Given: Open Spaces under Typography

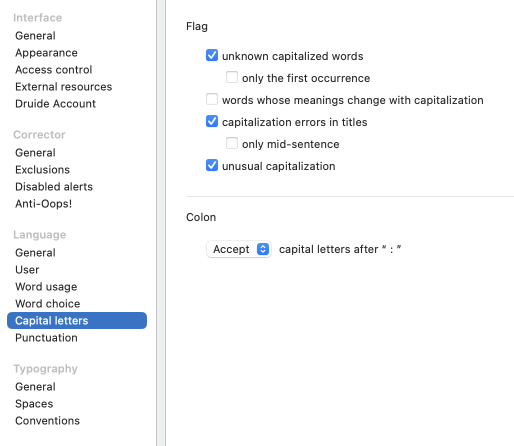Looking at the screenshot, I should (x=34, y=404).
